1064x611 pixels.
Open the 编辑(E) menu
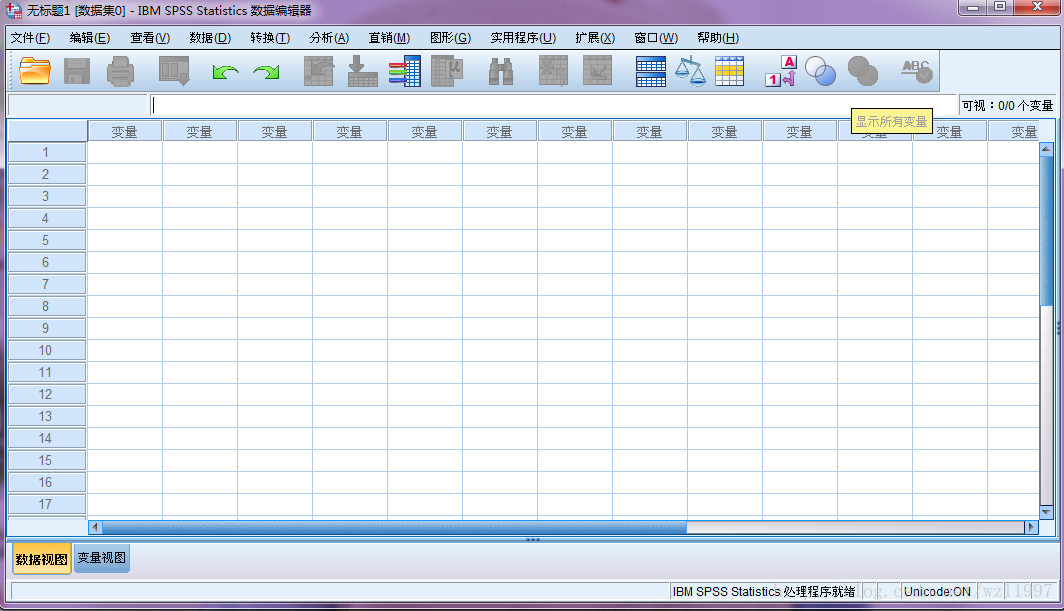pyautogui.click(x=90, y=38)
